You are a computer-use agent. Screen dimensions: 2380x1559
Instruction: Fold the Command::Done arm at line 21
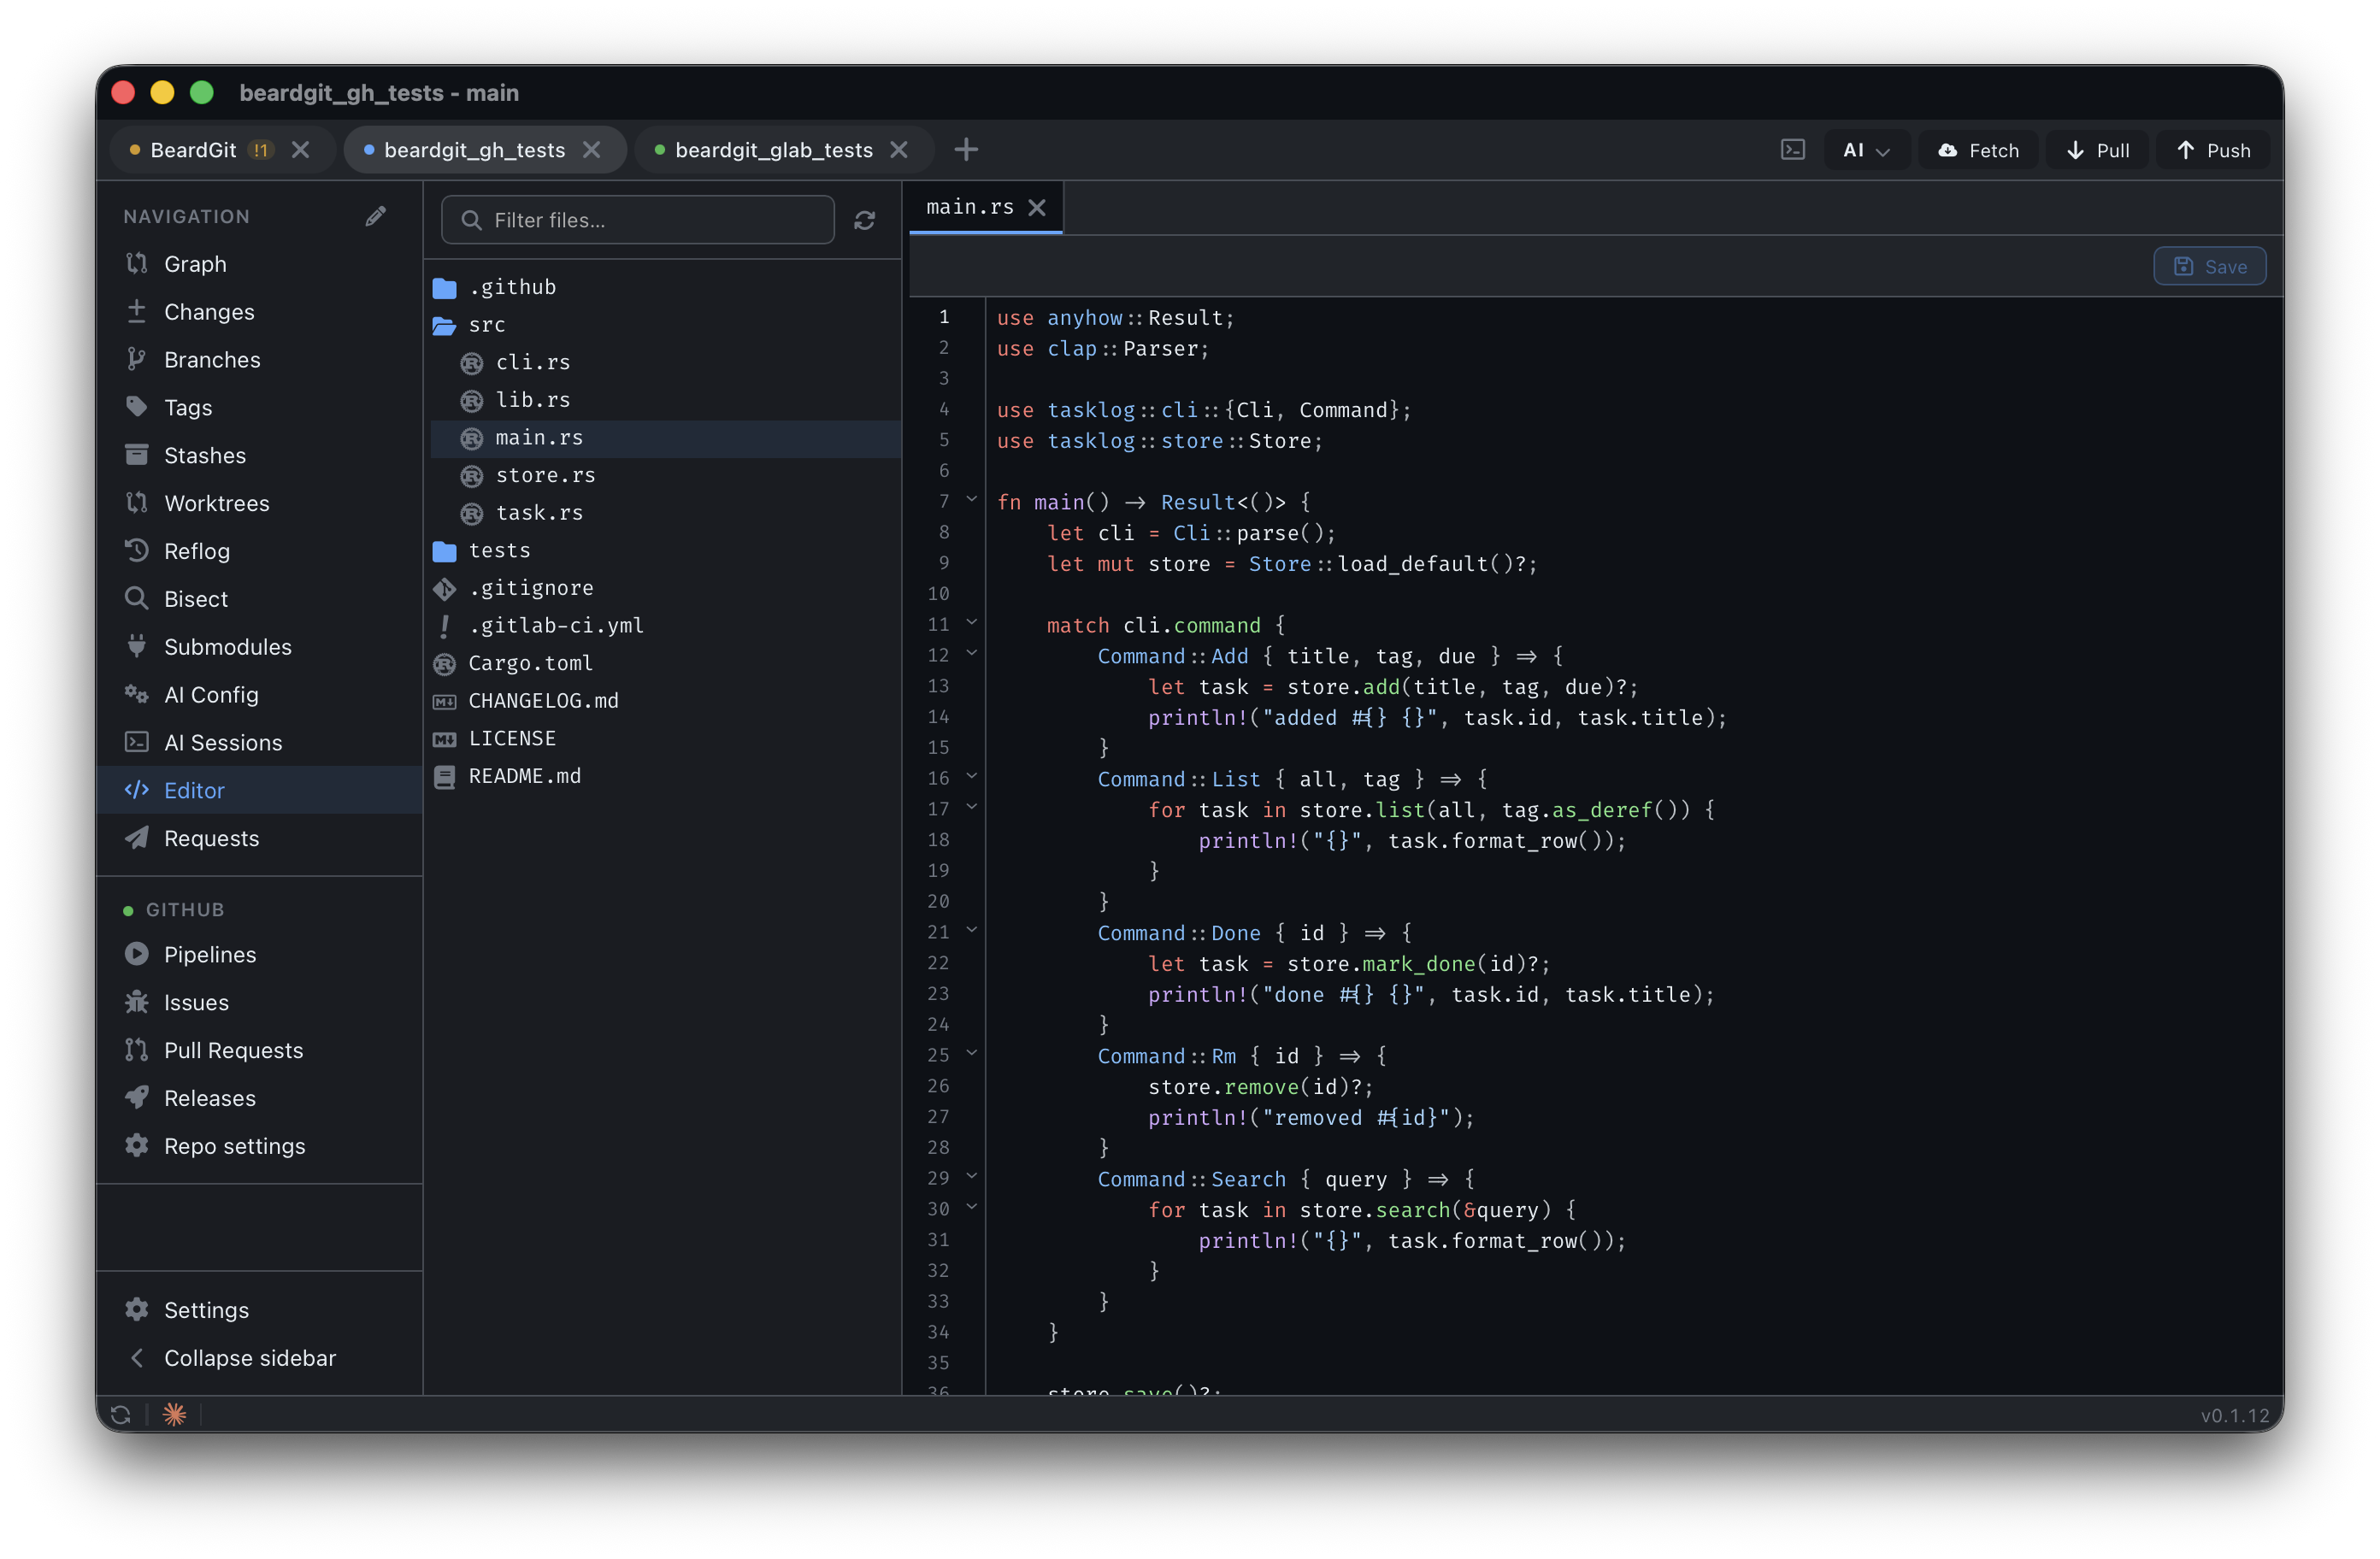tap(971, 930)
